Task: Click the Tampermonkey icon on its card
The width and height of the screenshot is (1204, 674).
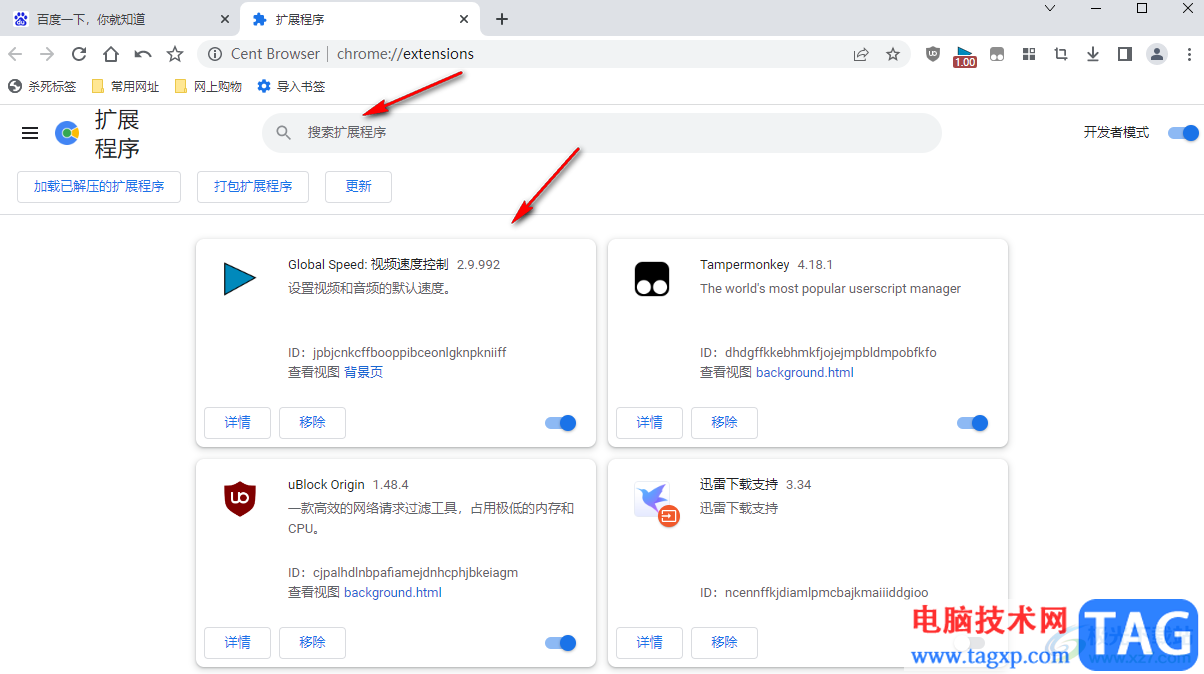Action: pos(652,279)
